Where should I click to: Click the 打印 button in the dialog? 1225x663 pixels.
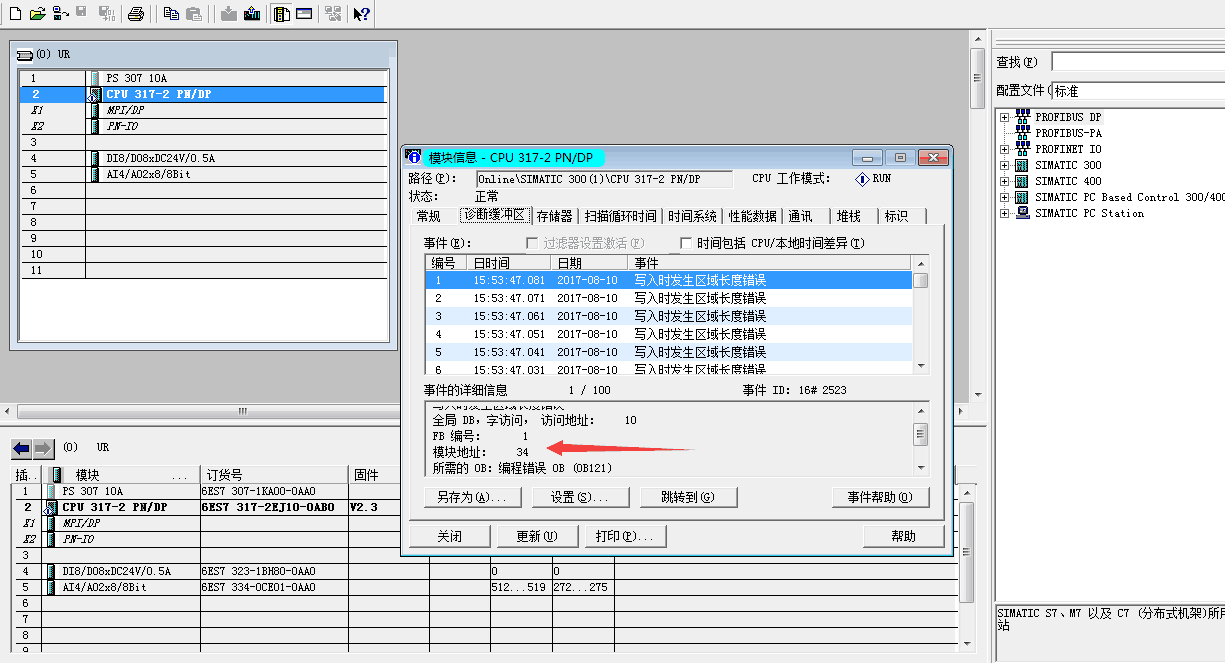[624, 536]
